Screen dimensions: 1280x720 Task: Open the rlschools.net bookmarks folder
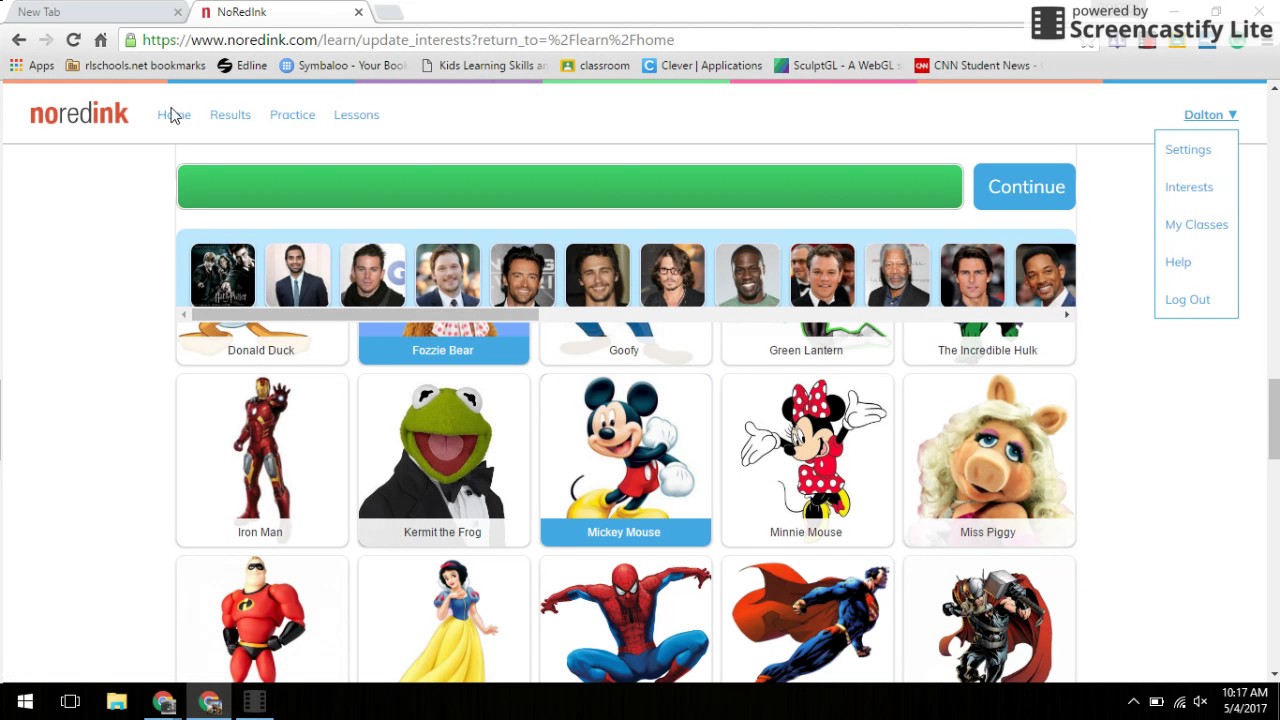(135, 66)
